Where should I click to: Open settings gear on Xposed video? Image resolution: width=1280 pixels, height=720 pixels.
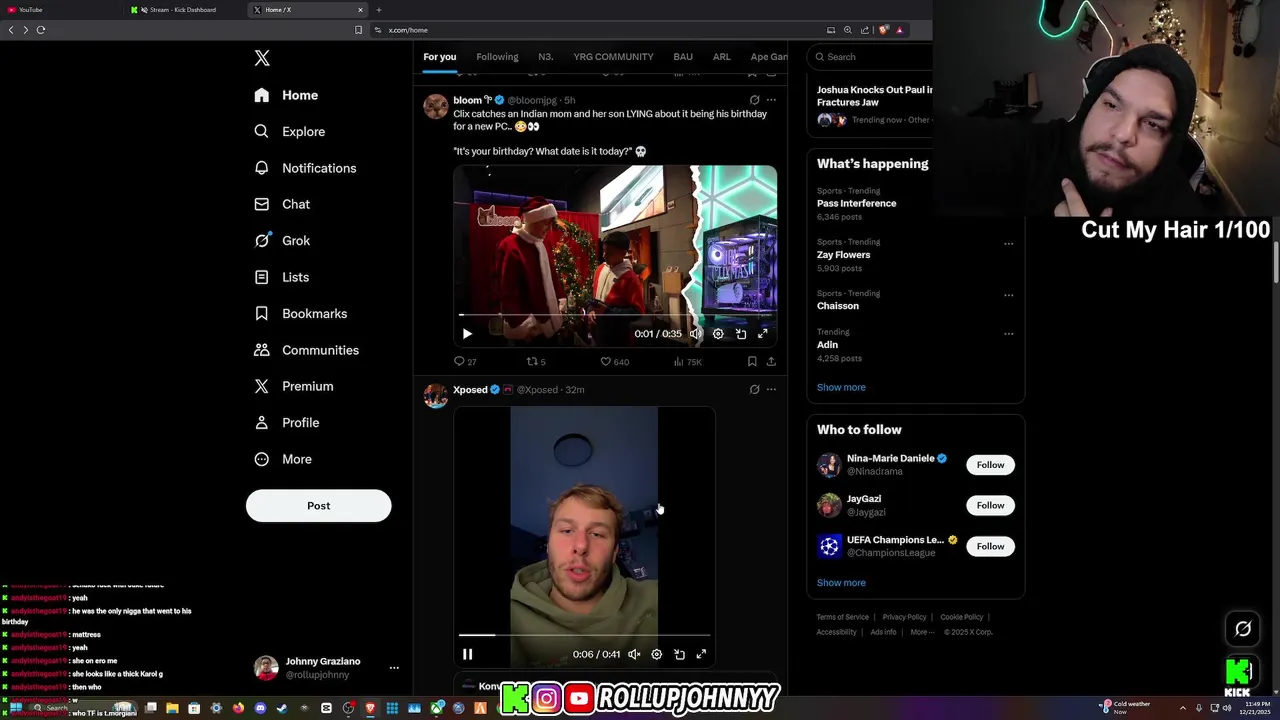pyautogui.click(x=656, y=654)
